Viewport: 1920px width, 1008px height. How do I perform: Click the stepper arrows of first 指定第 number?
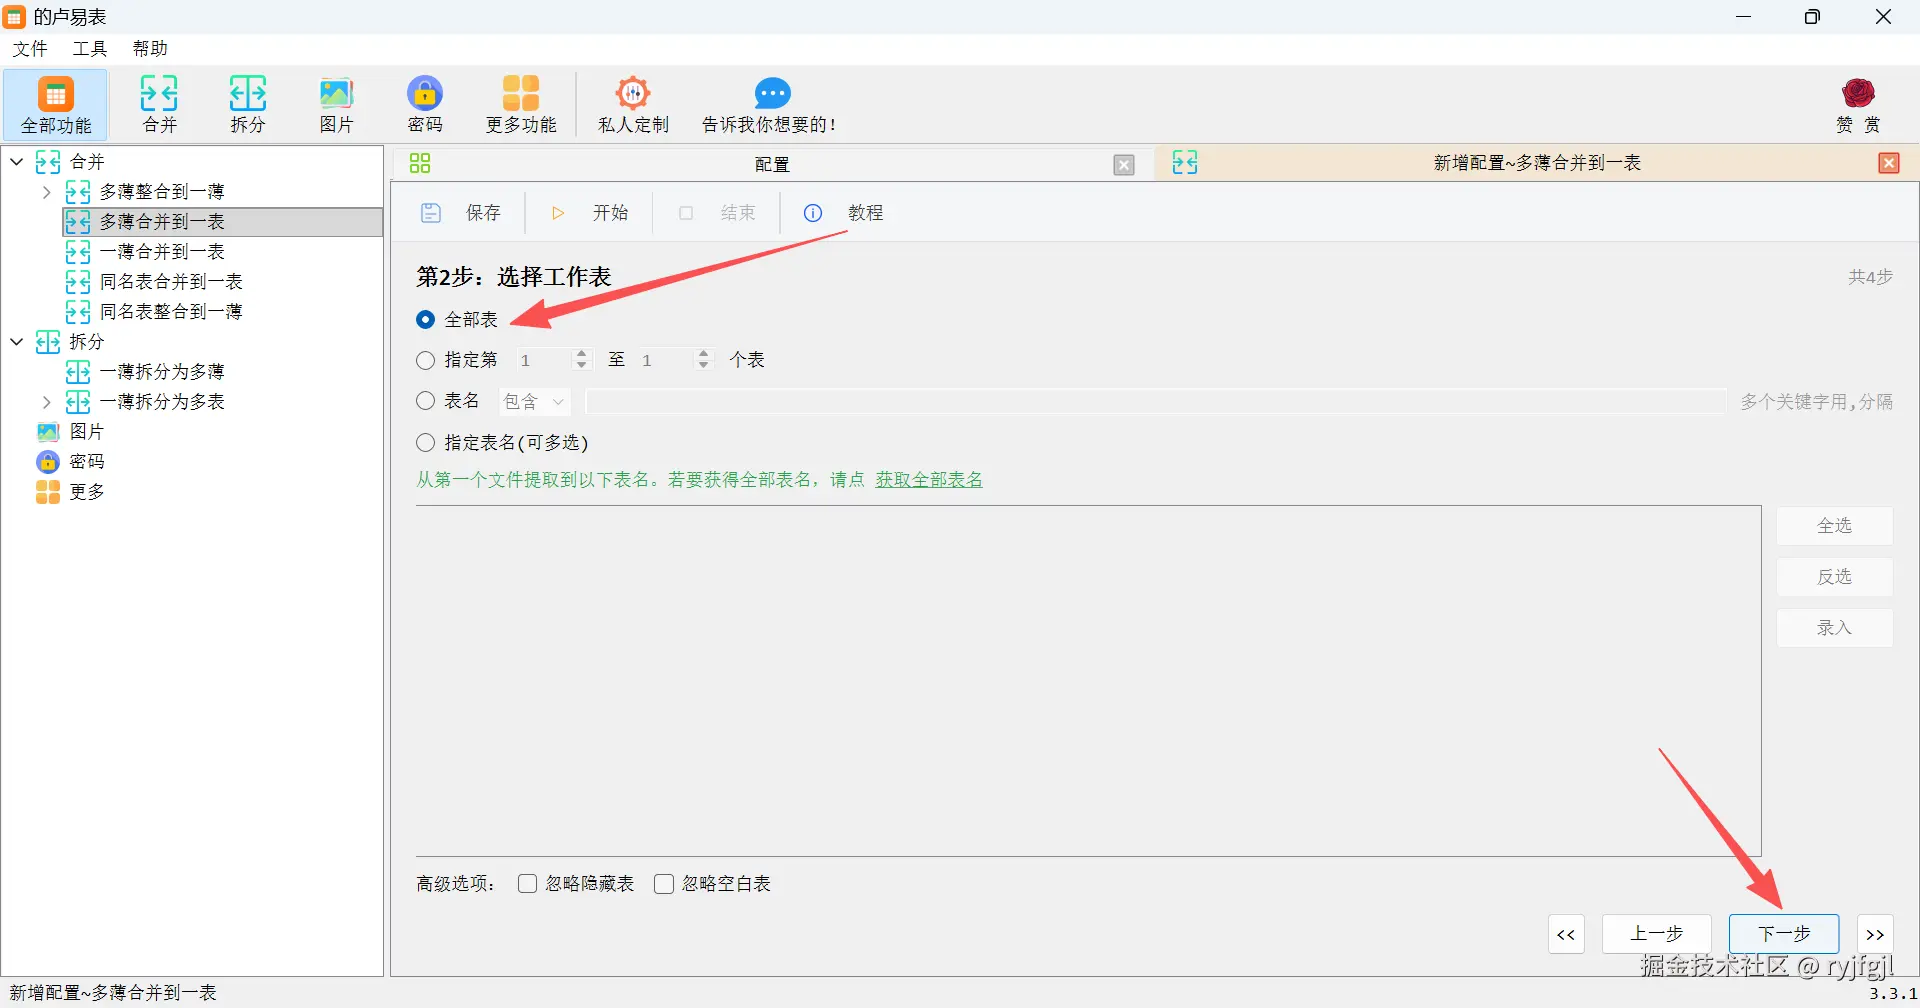point(582,360)
